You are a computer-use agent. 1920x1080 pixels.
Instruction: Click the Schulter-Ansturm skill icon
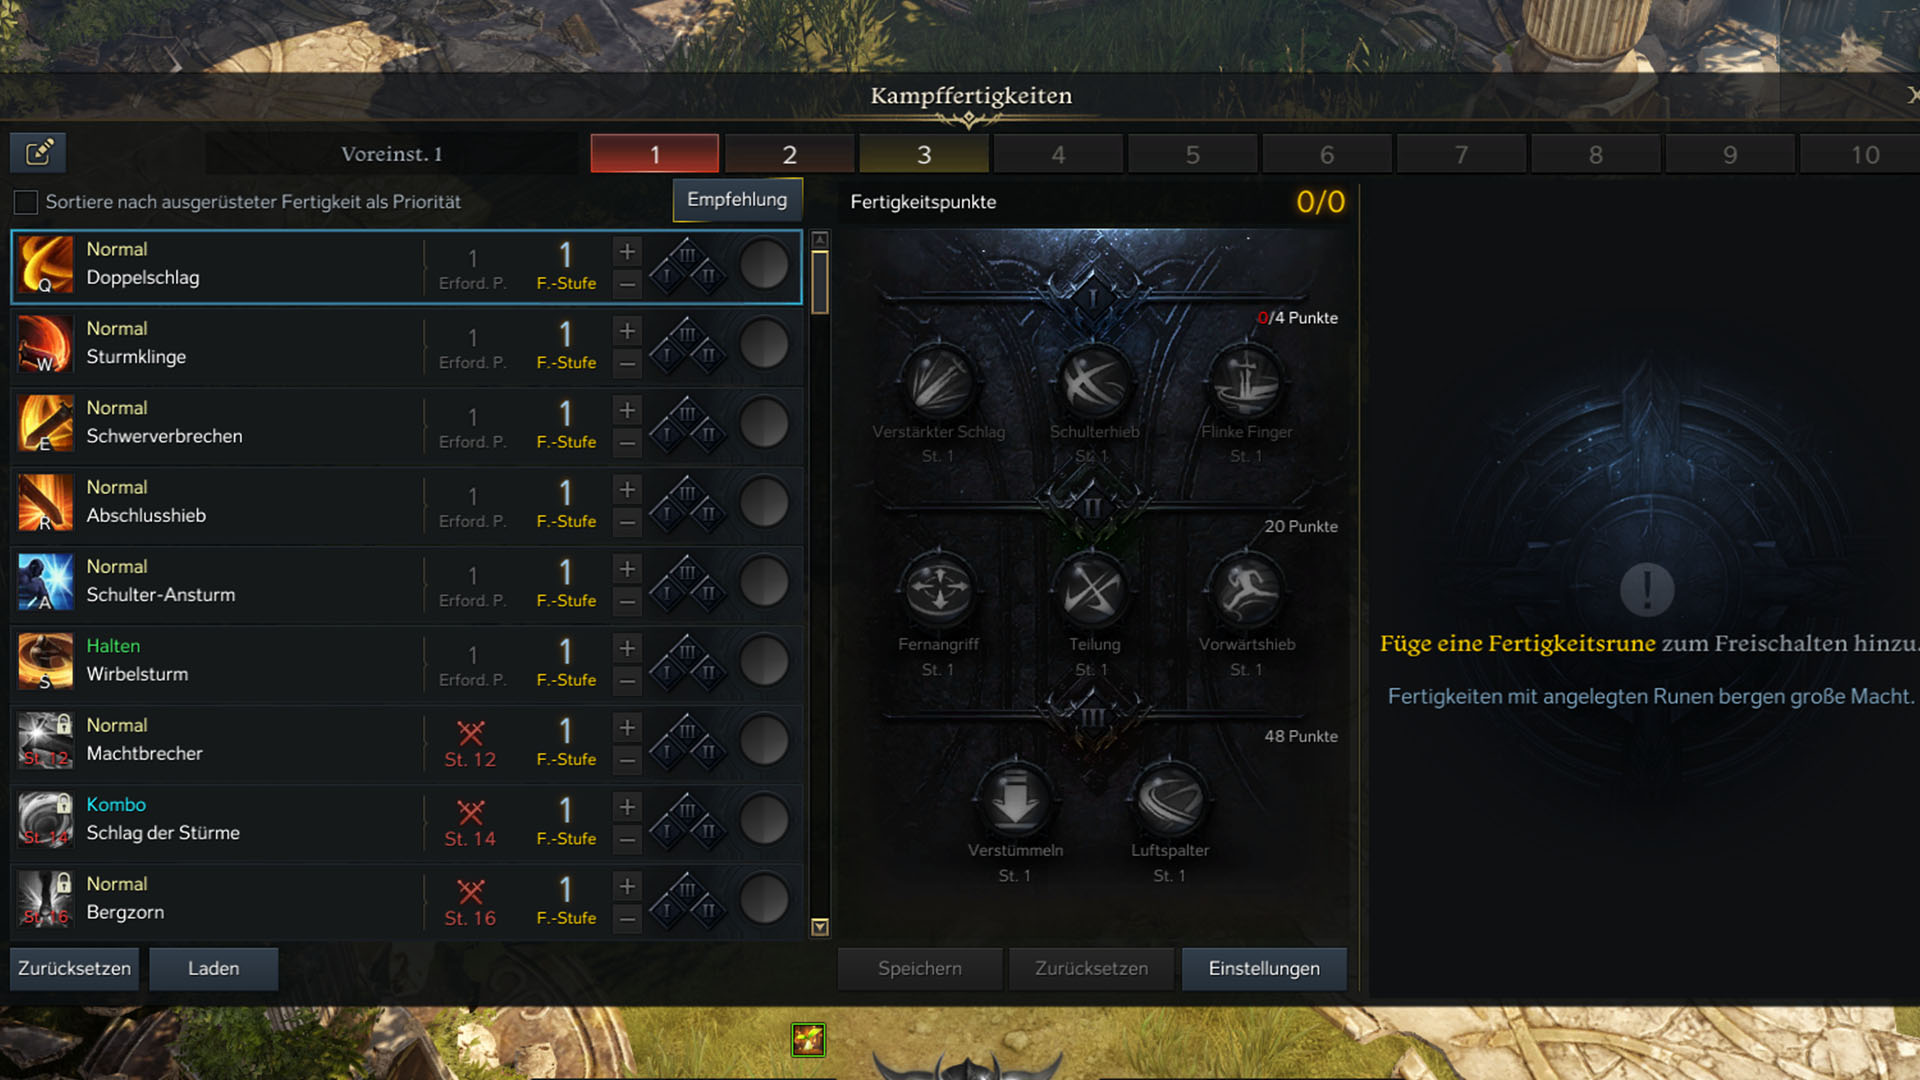click(46, 582)
